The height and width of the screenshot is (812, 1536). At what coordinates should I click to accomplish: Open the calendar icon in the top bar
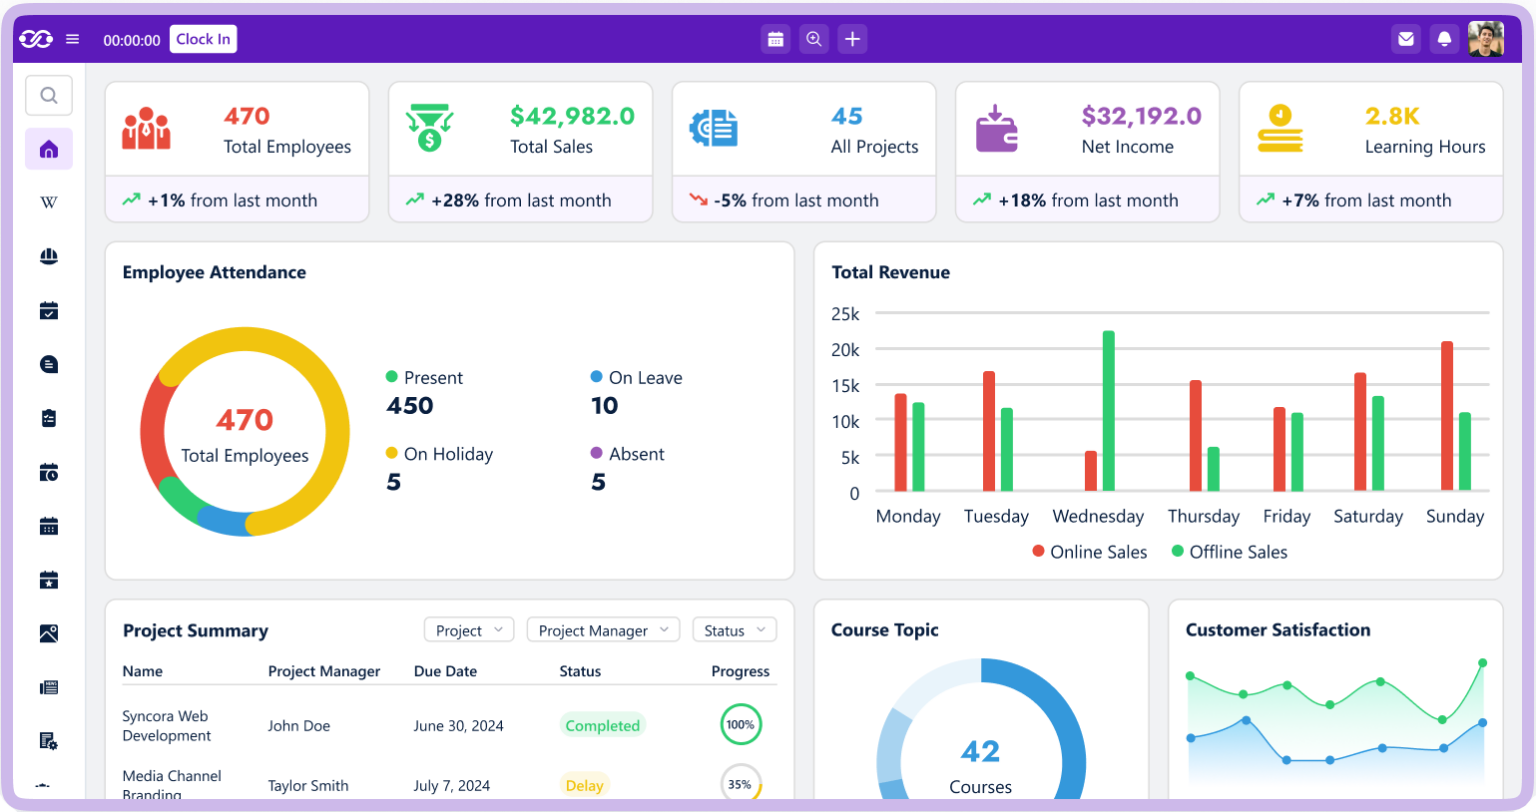[776, 38]
